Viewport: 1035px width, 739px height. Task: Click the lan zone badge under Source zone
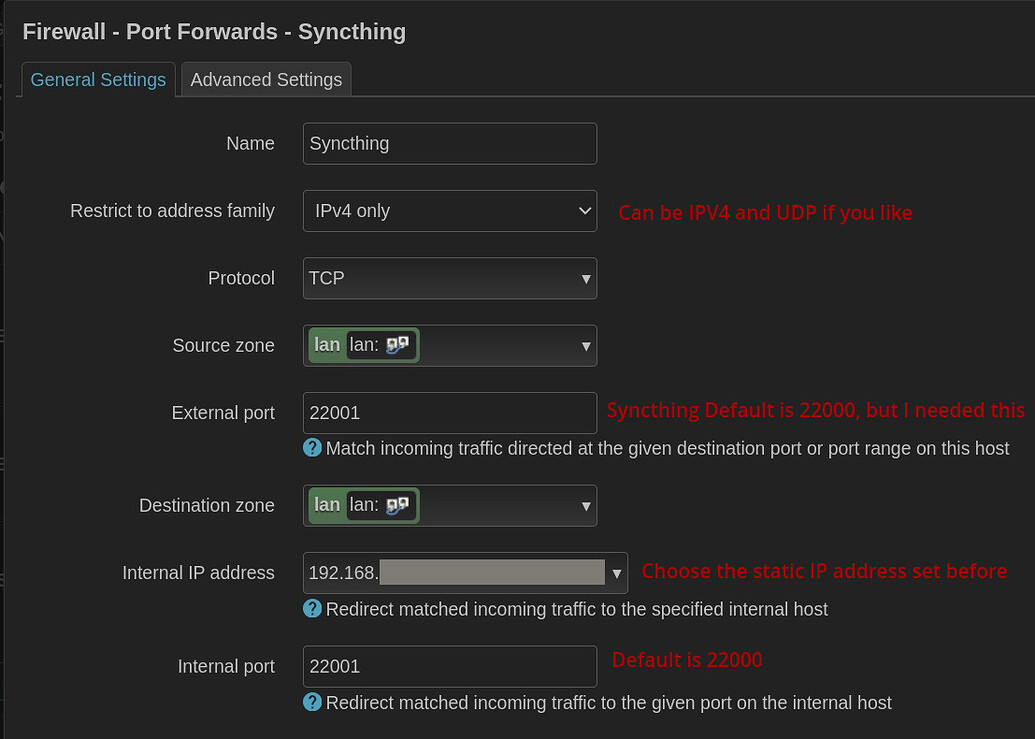[x=327, y=344]
